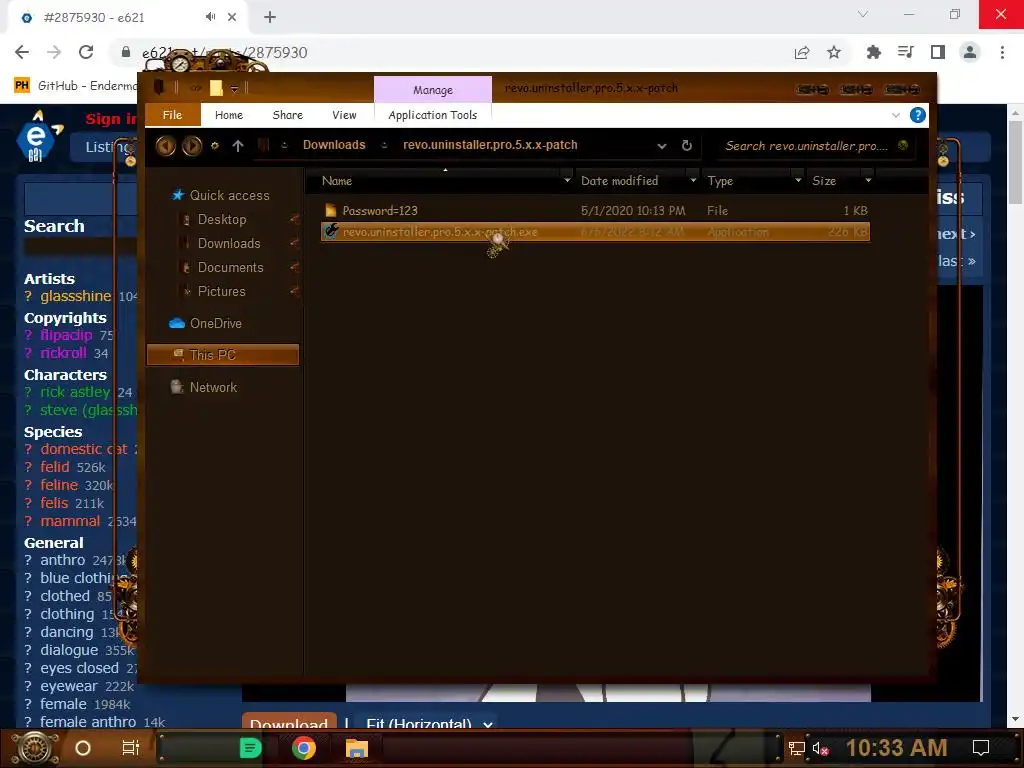Open Name column filter dropdown
Viewport: 1024px width, 768px height.
click(x=567, y=180)
